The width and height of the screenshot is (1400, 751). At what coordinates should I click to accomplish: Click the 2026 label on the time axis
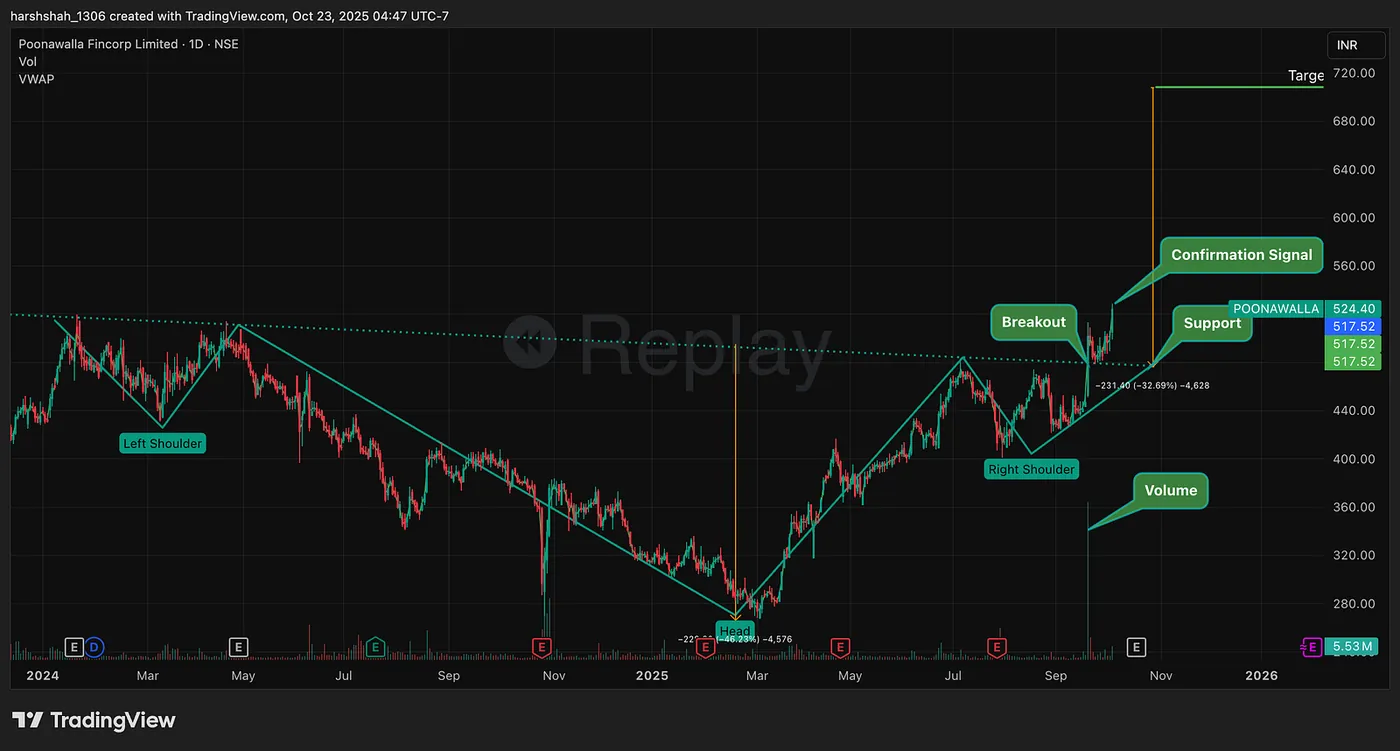1261,676
